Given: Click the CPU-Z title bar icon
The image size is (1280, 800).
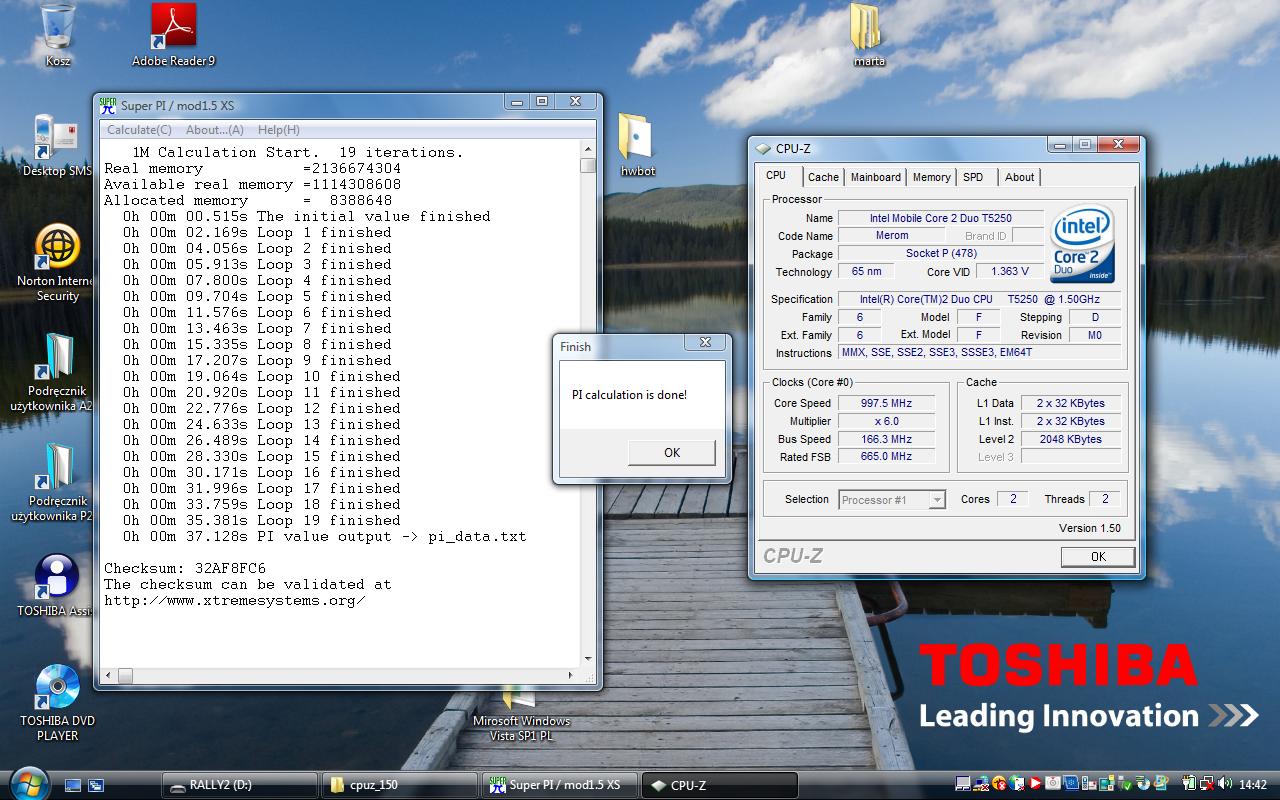Looking at the screenshot, I should (764, 149).
